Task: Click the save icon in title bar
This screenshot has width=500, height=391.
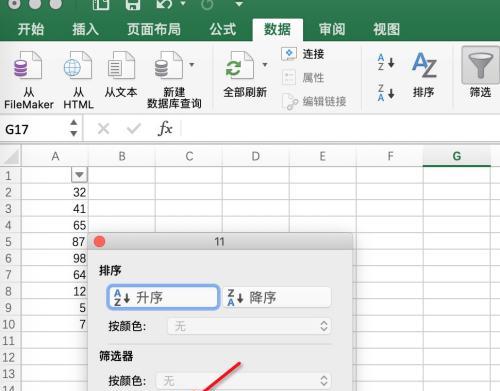Action: point(133,4)
